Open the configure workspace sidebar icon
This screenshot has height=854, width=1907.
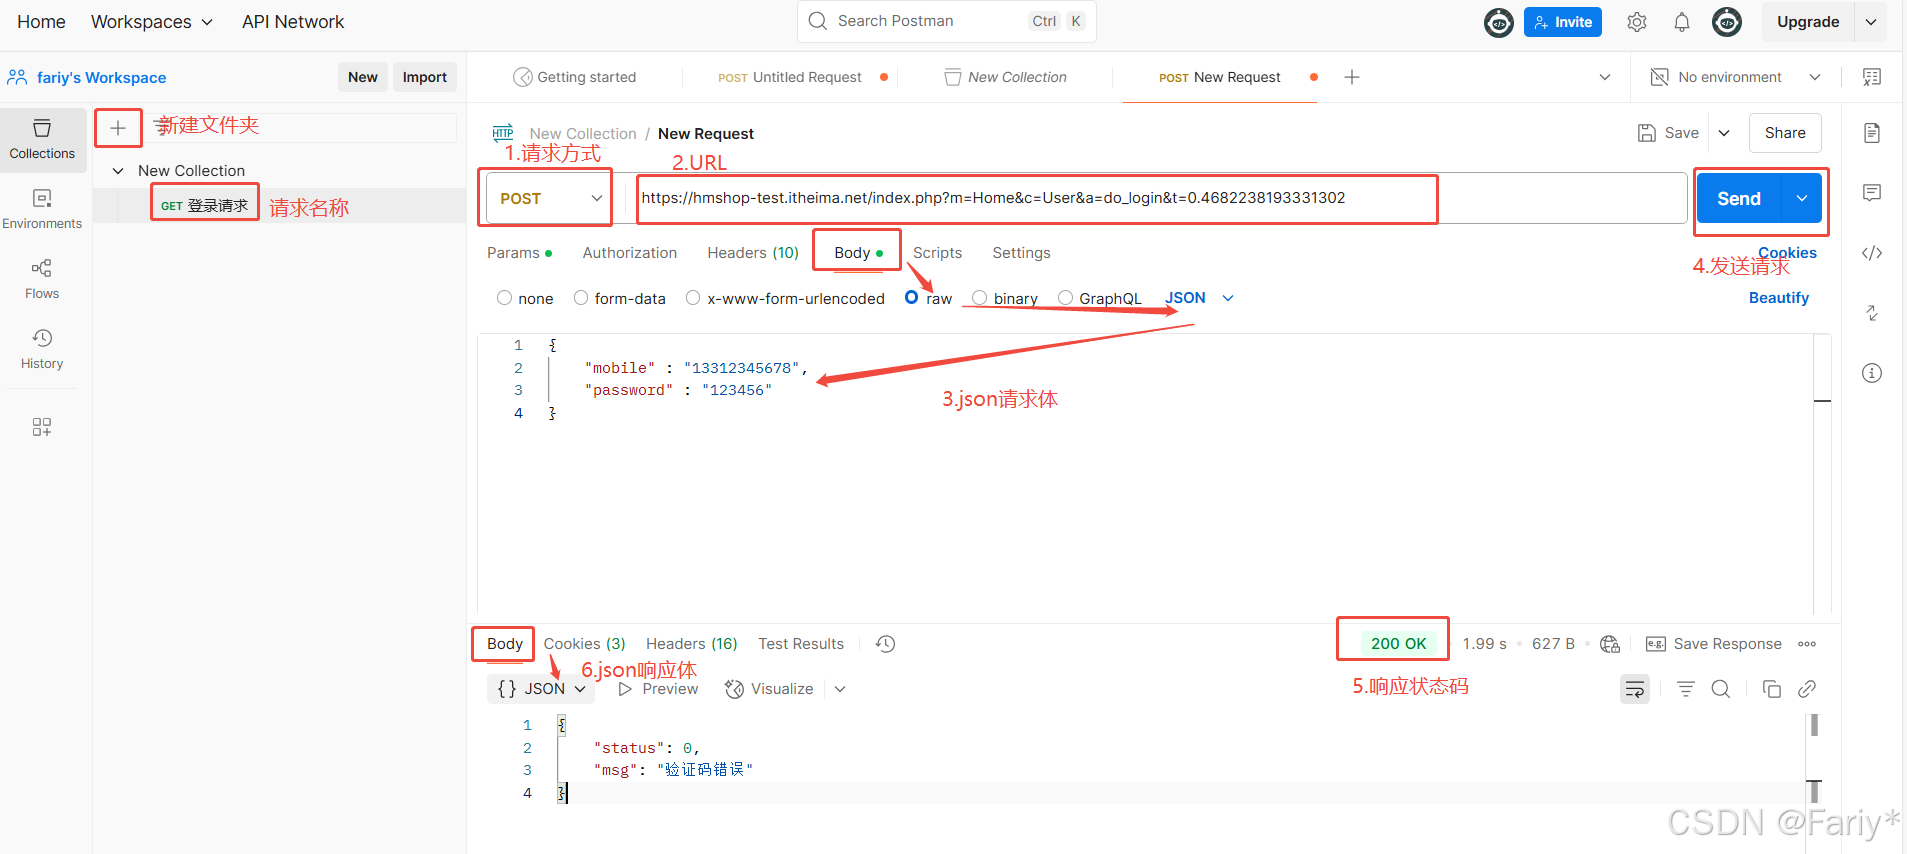point(42,427)
